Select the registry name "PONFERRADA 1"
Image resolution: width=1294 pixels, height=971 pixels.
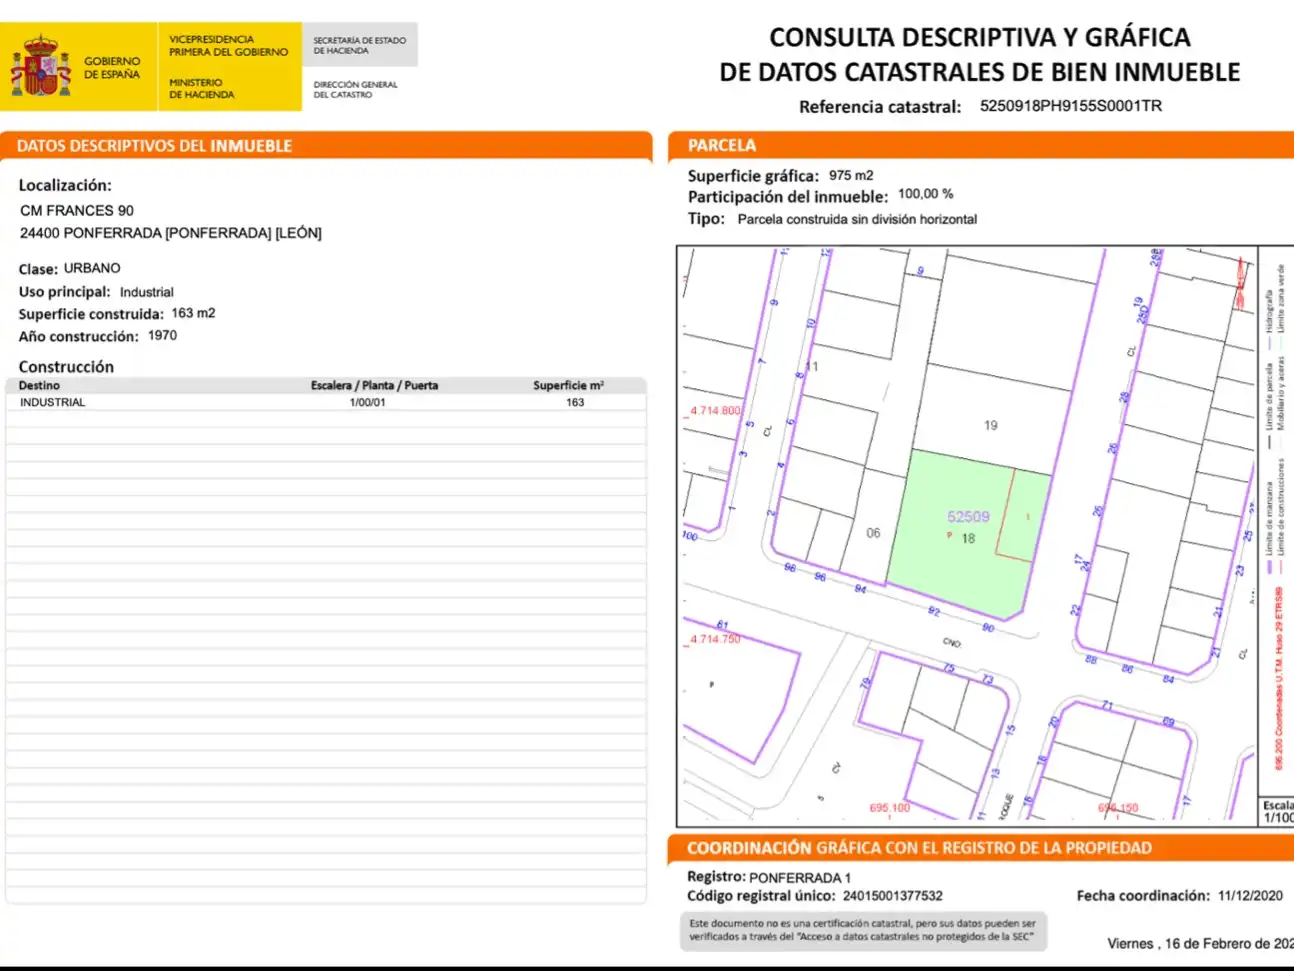[x=800, y=878]
